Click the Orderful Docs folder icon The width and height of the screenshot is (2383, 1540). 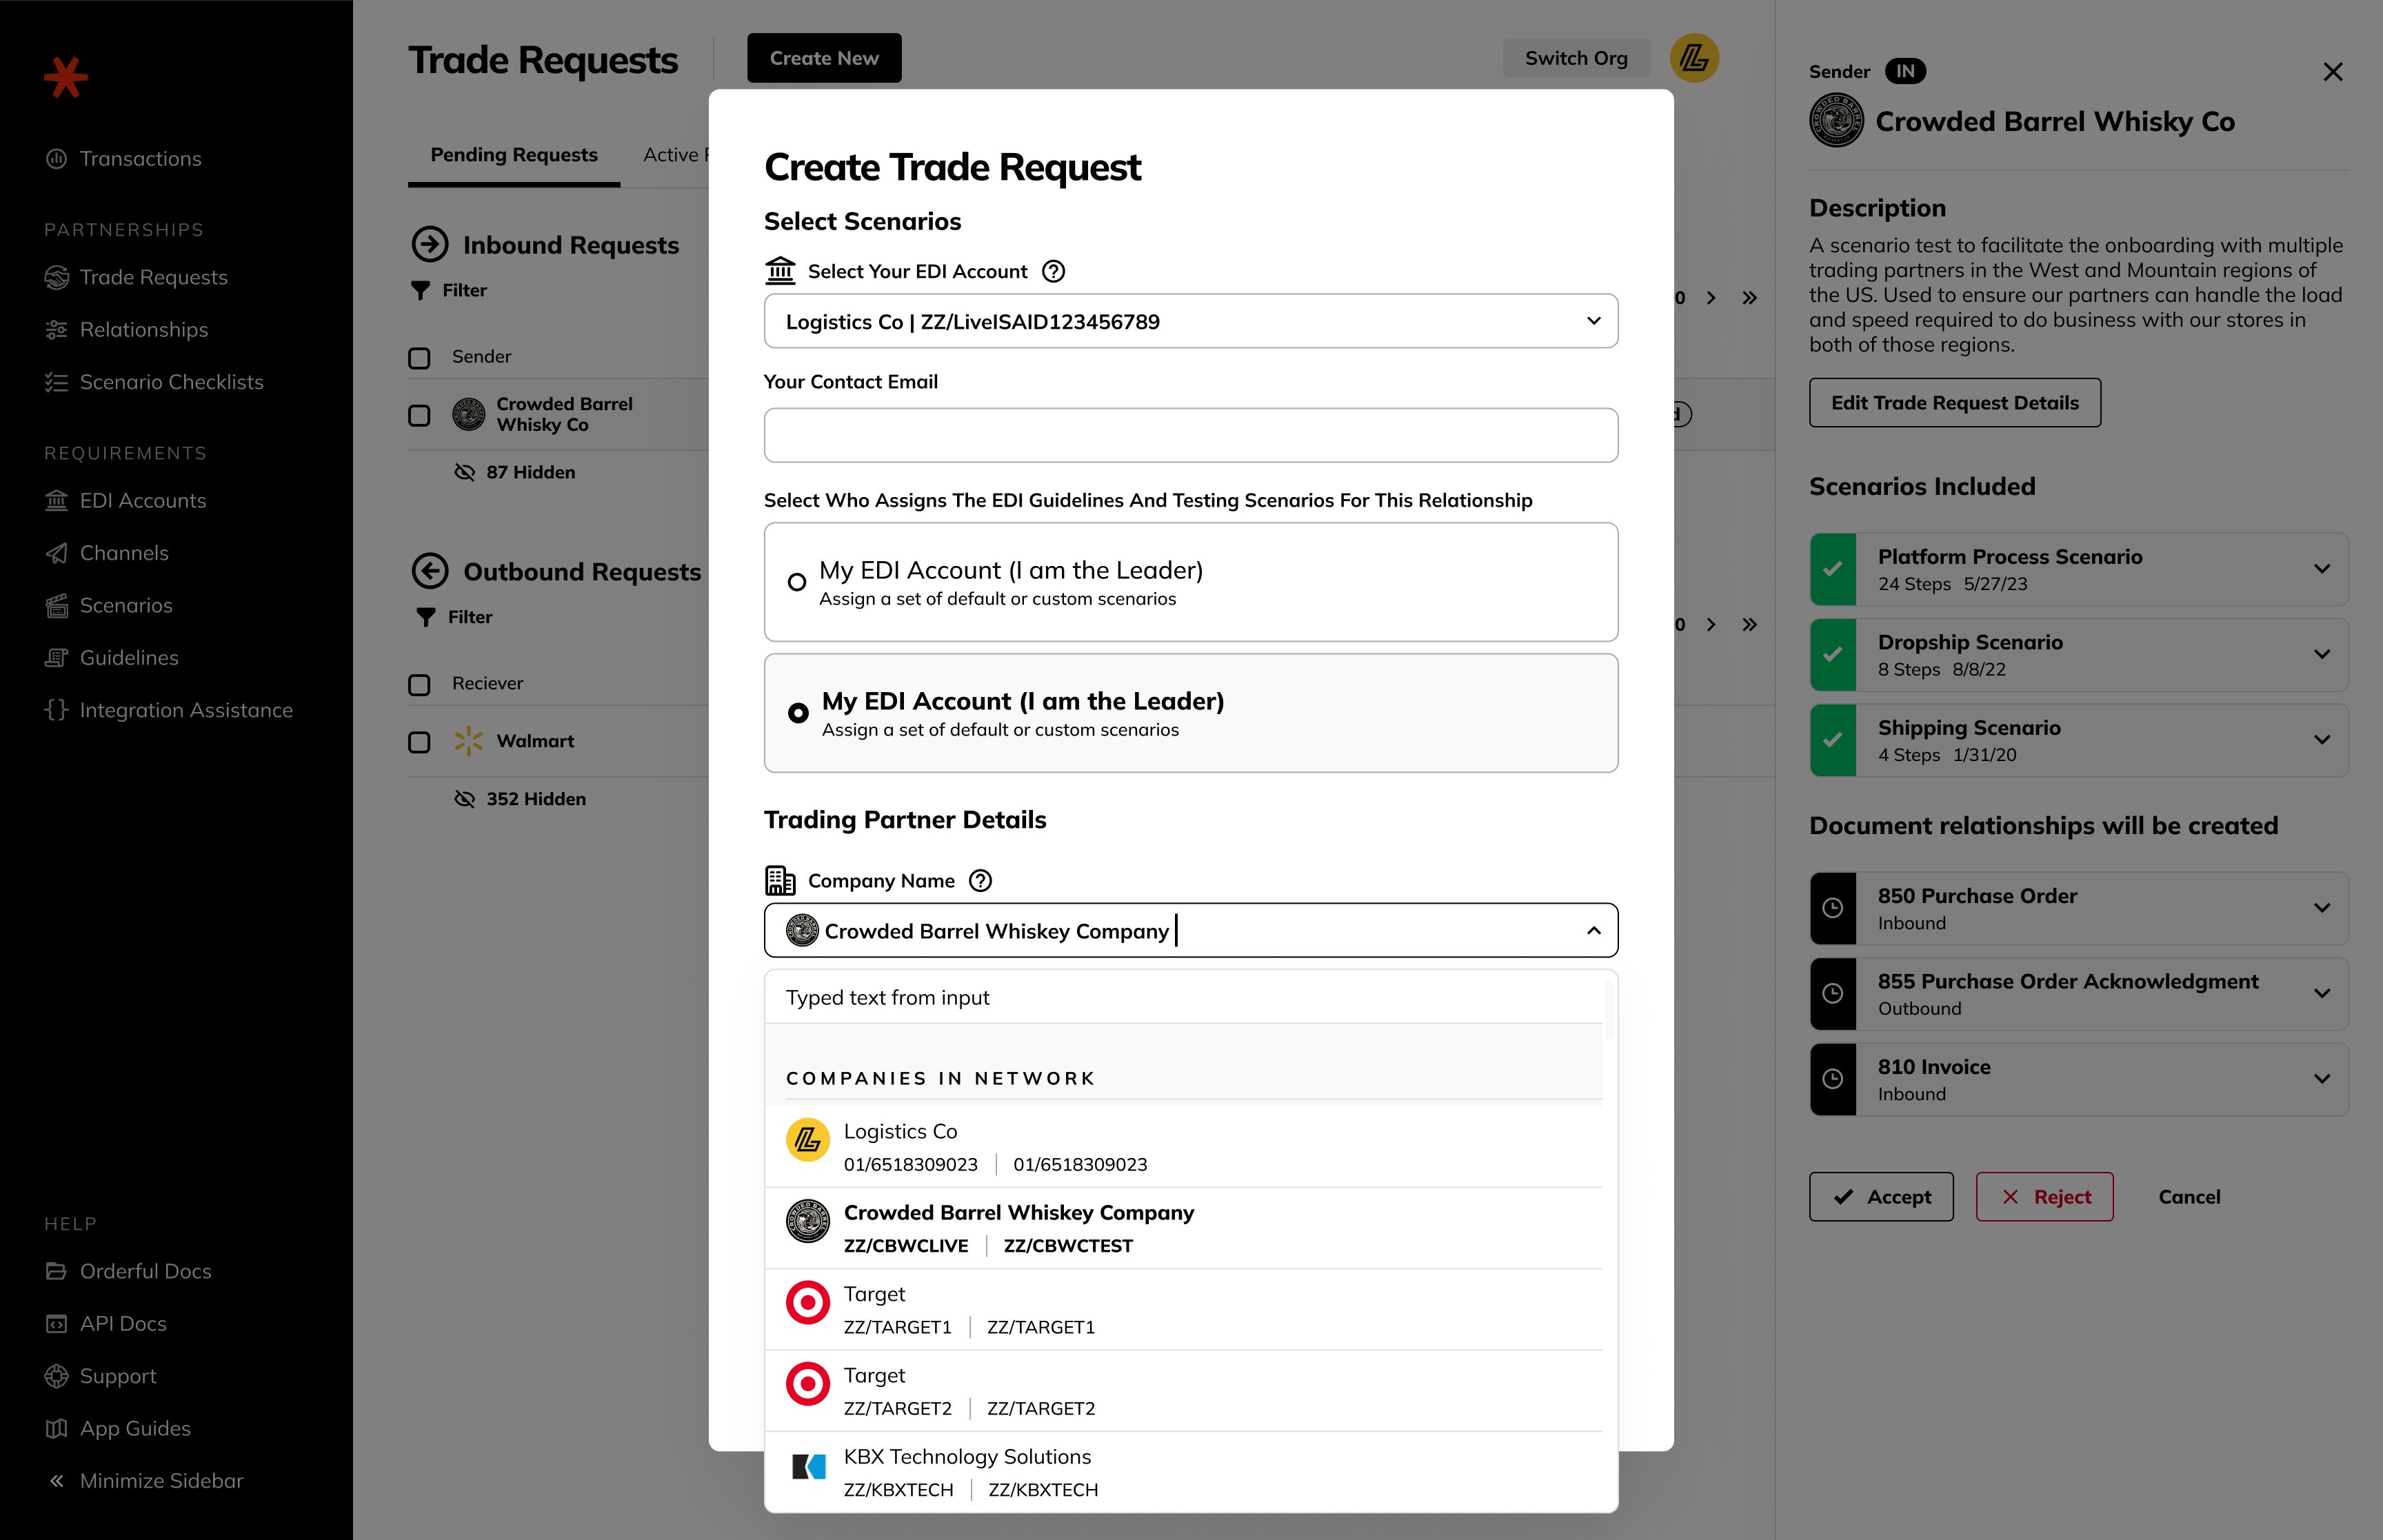pos(57,1271)
